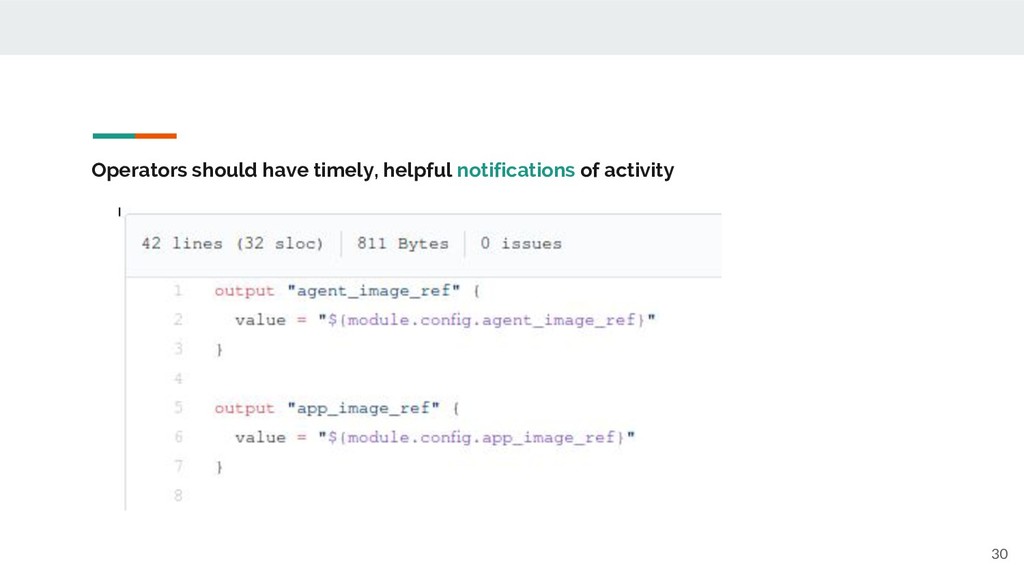Viewport: 1024px width, 576px height.
Task: Click the module.config.app_image_ref interpolation value
Action: 476,438
